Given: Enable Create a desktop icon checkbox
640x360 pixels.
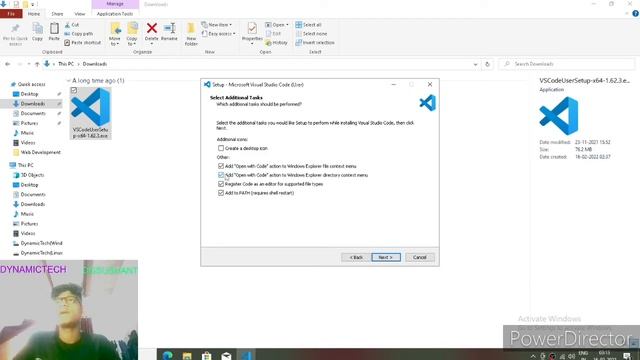Looking at the screenshot, I should (221, 148).
